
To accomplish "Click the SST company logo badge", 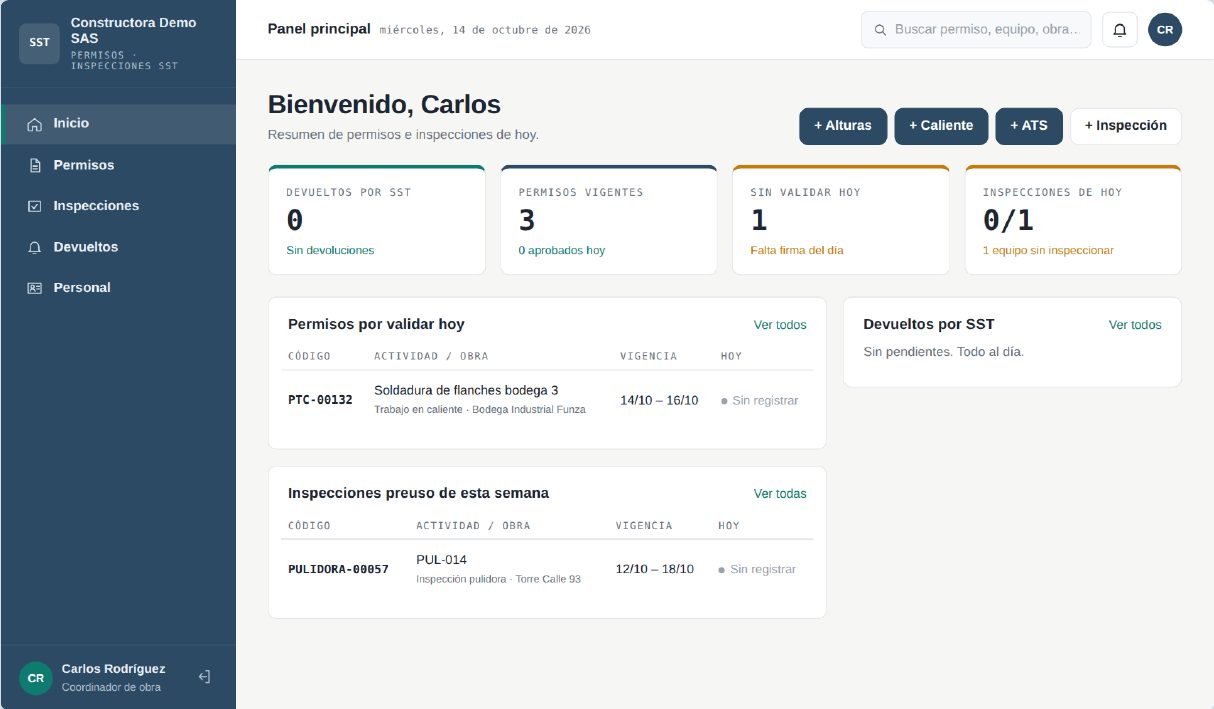I will tap(39, 43).
